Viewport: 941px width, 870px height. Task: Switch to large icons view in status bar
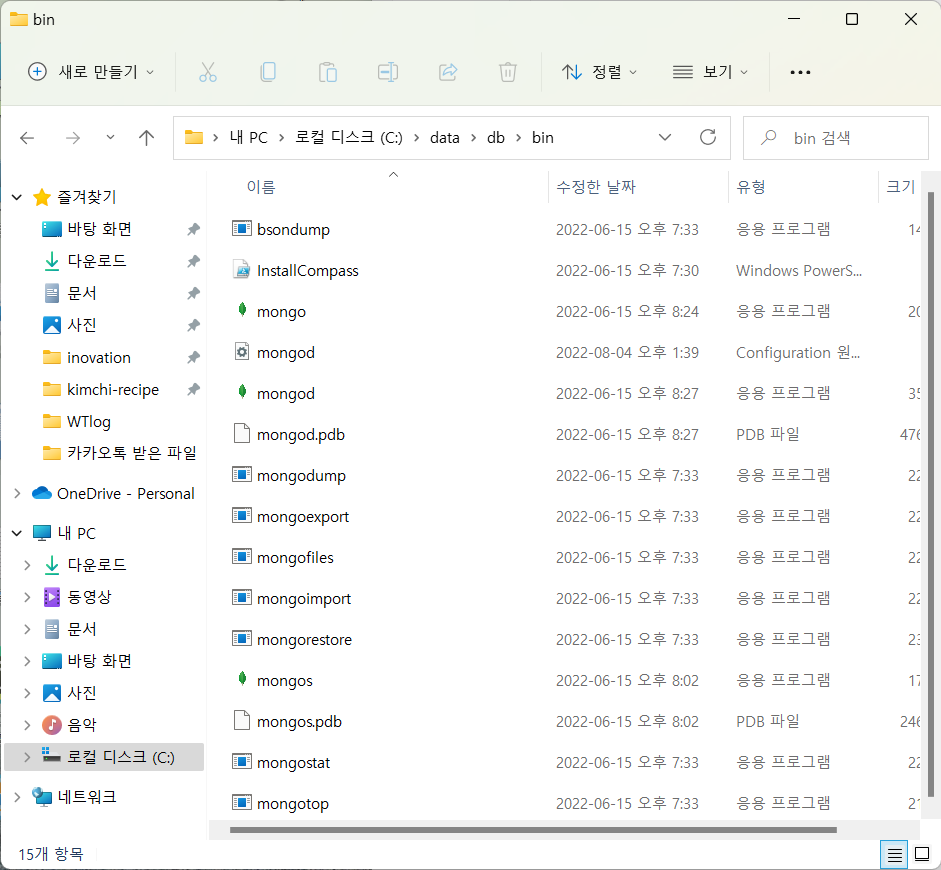click(922, 854)
